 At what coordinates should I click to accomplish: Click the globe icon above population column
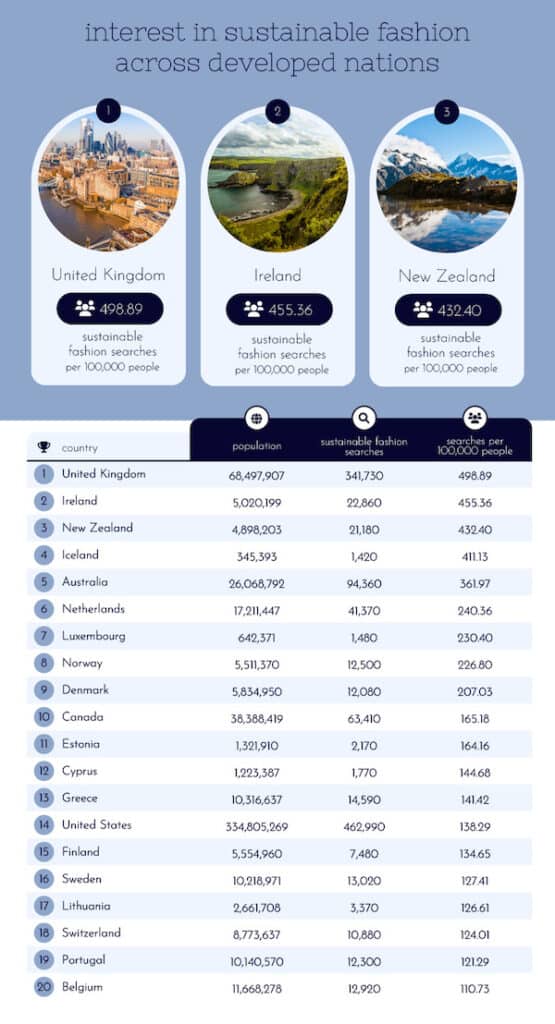257,418
